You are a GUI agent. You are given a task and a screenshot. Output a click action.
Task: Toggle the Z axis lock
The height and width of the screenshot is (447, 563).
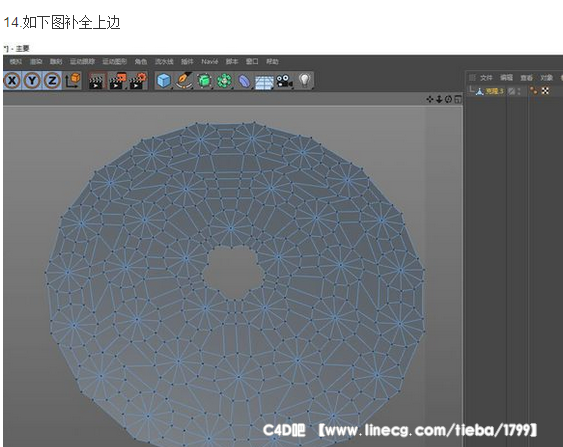pos(52,80)
